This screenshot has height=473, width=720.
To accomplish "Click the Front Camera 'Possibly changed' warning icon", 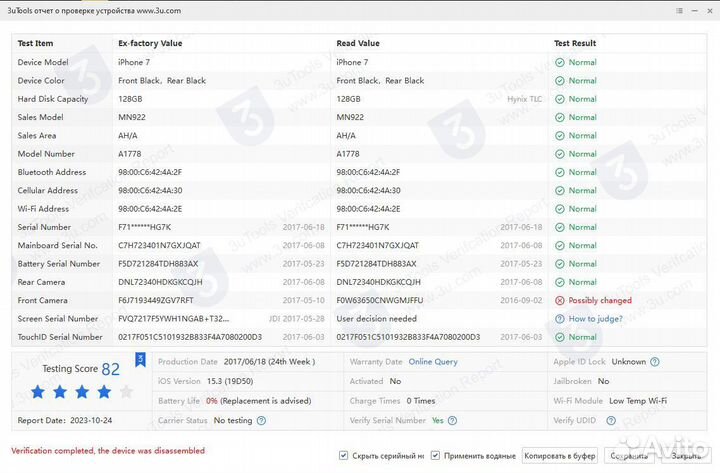I will (560, 300).
